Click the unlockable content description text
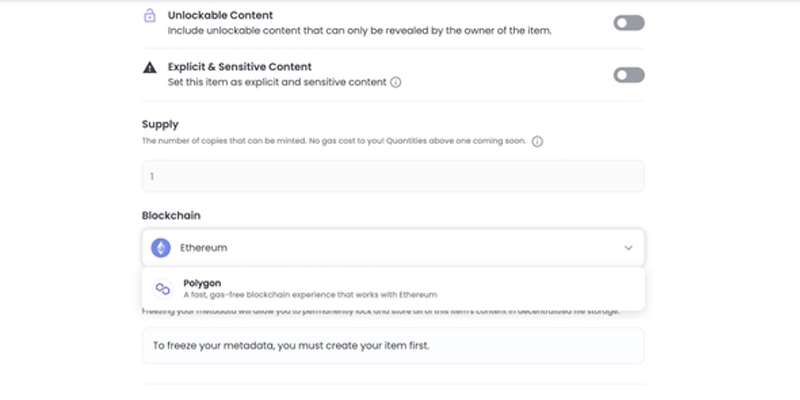 (360, 31)
